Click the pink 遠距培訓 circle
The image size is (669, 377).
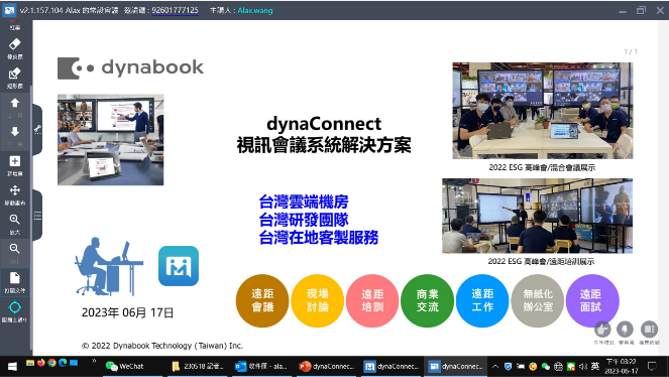pos(372,301)
